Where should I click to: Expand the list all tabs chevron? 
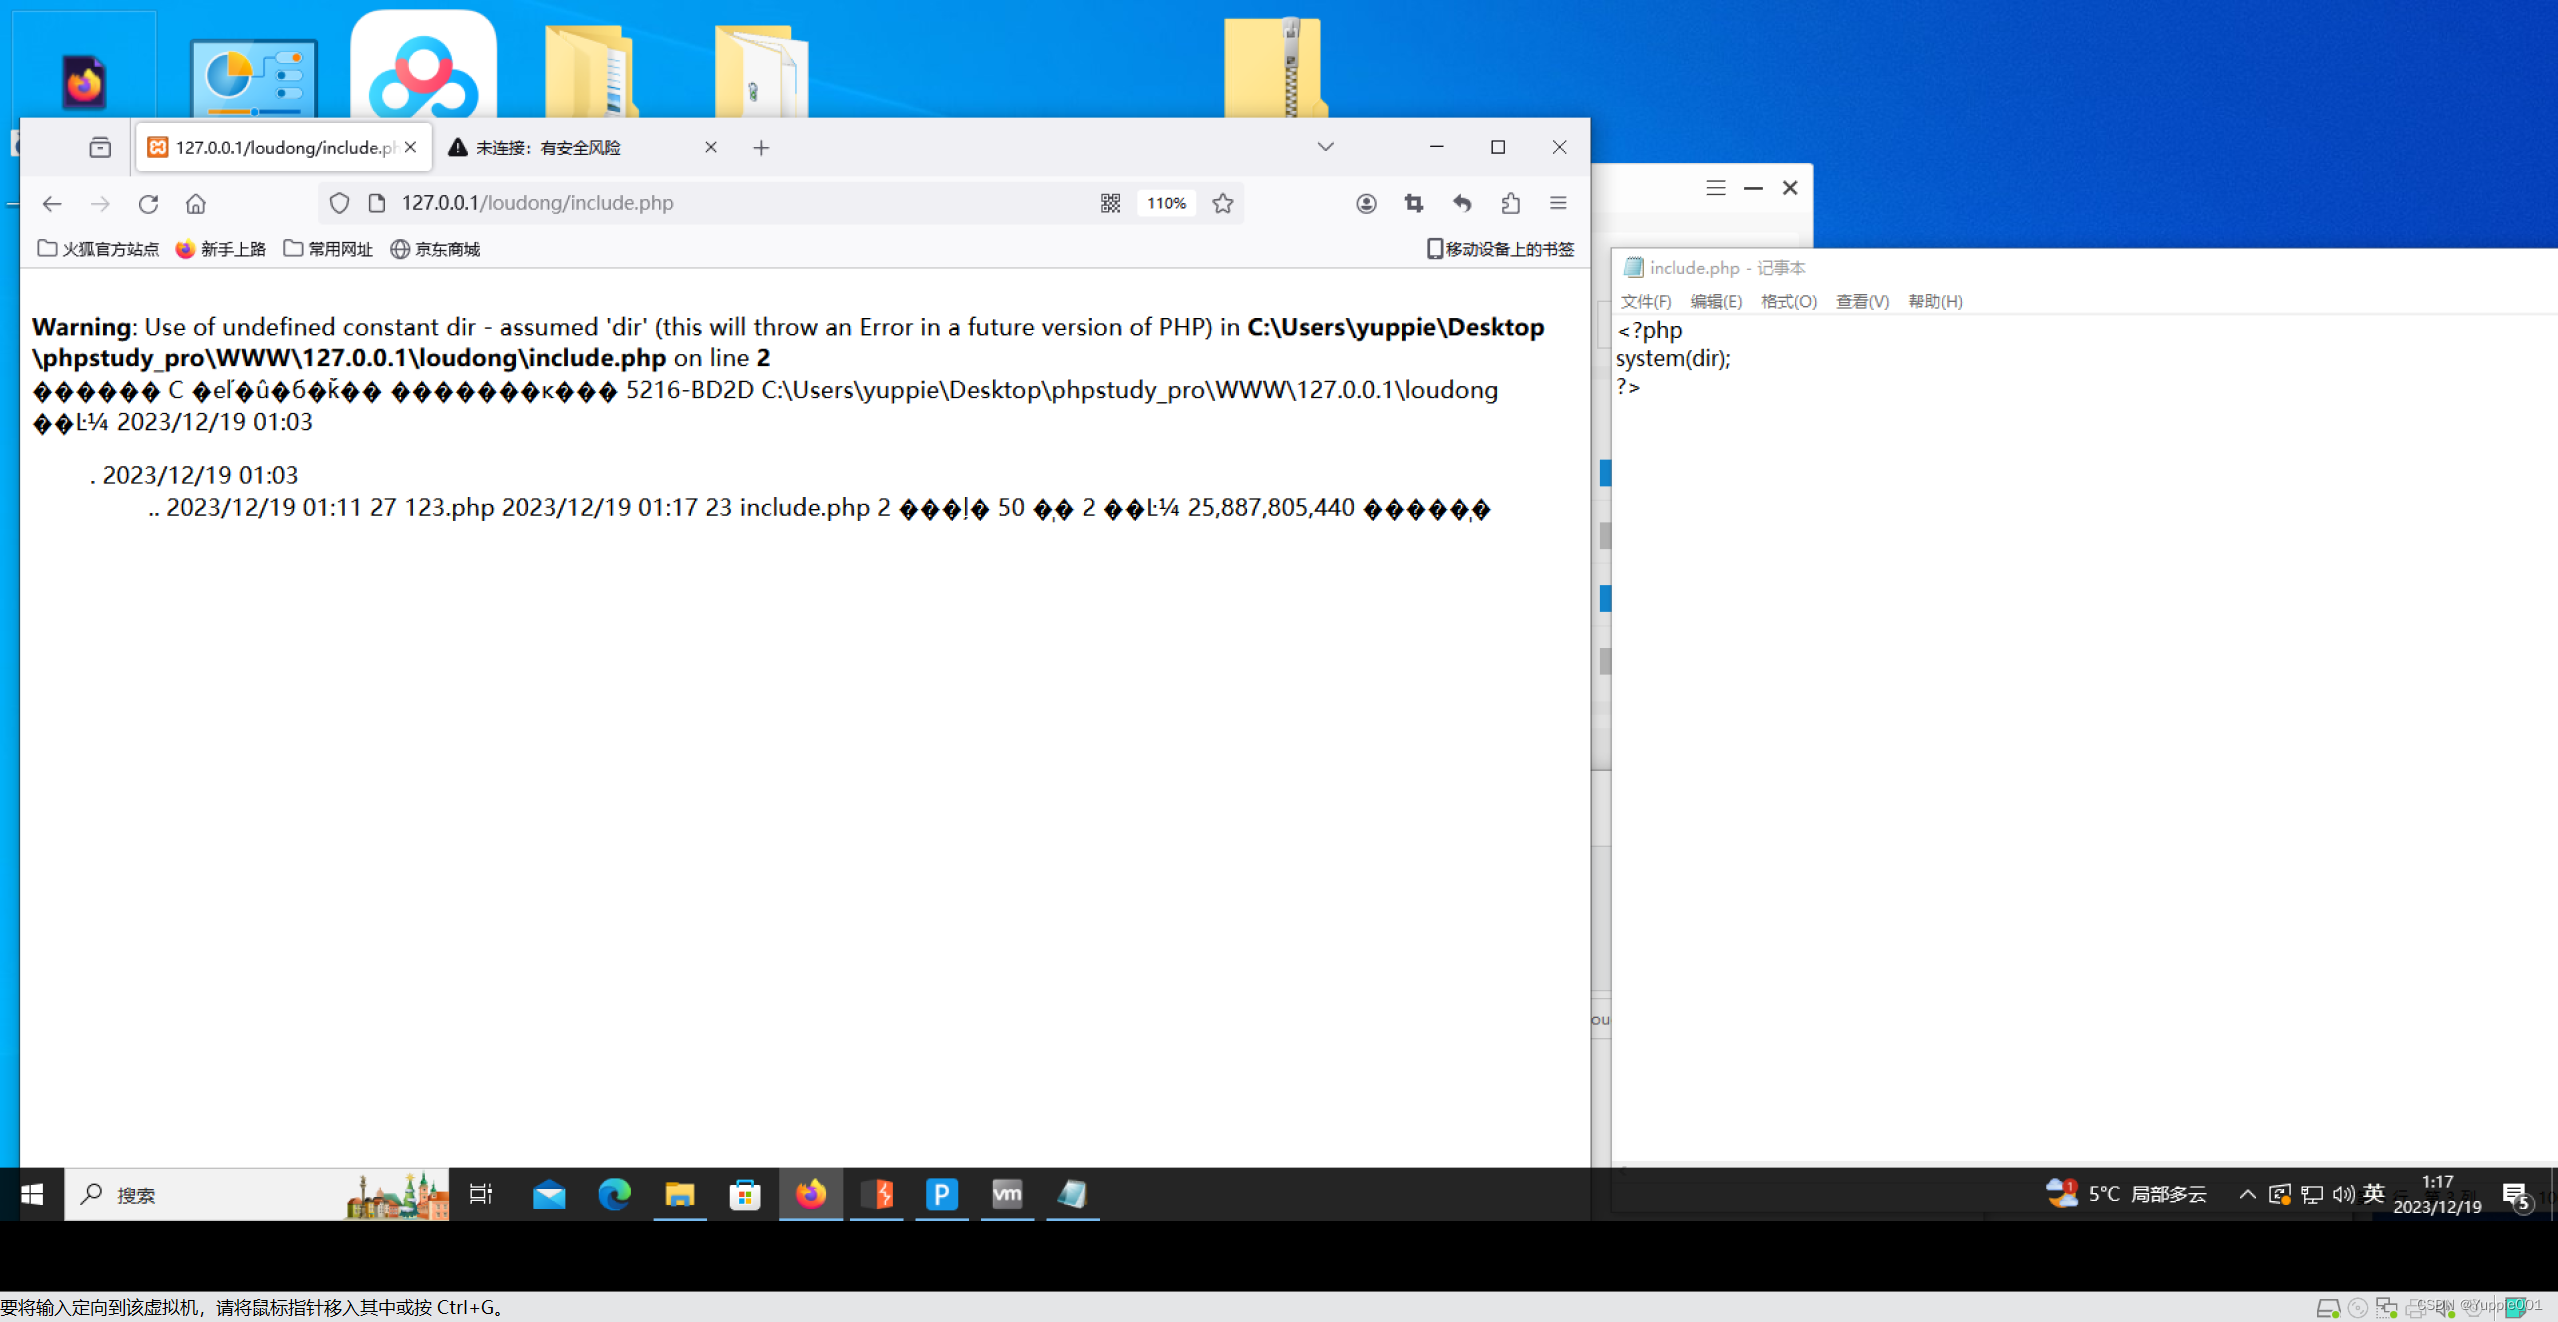[1325, 147]
